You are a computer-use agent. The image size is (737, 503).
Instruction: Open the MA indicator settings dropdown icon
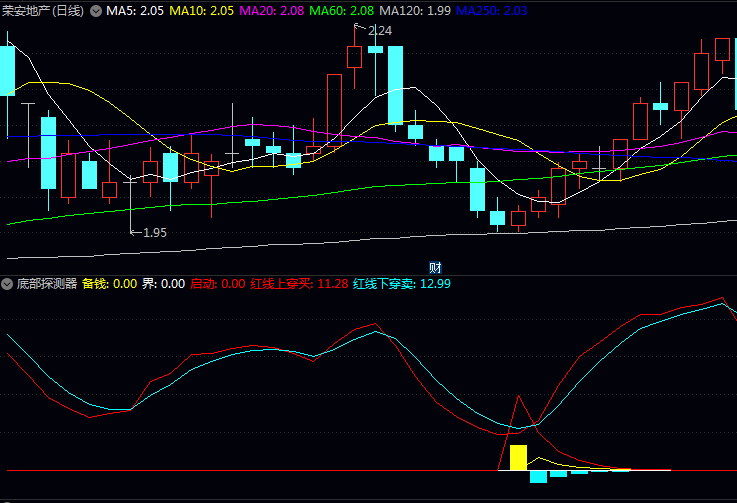tap(96, 11)
